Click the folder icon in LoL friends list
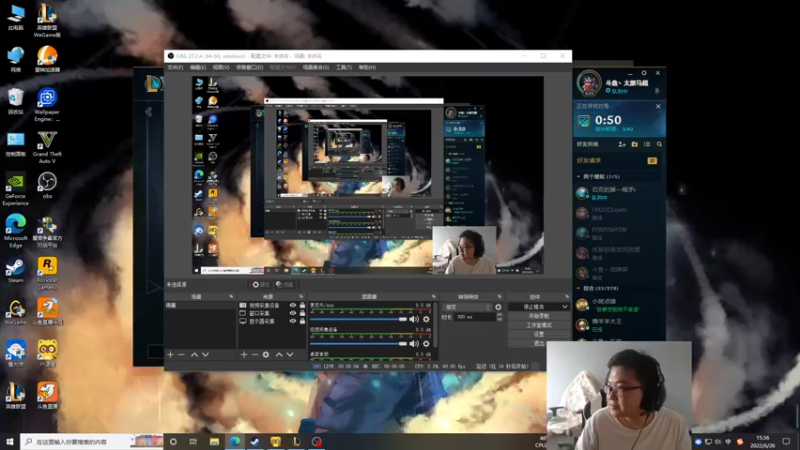Screen dimensions: 800x450 point(635,144)
